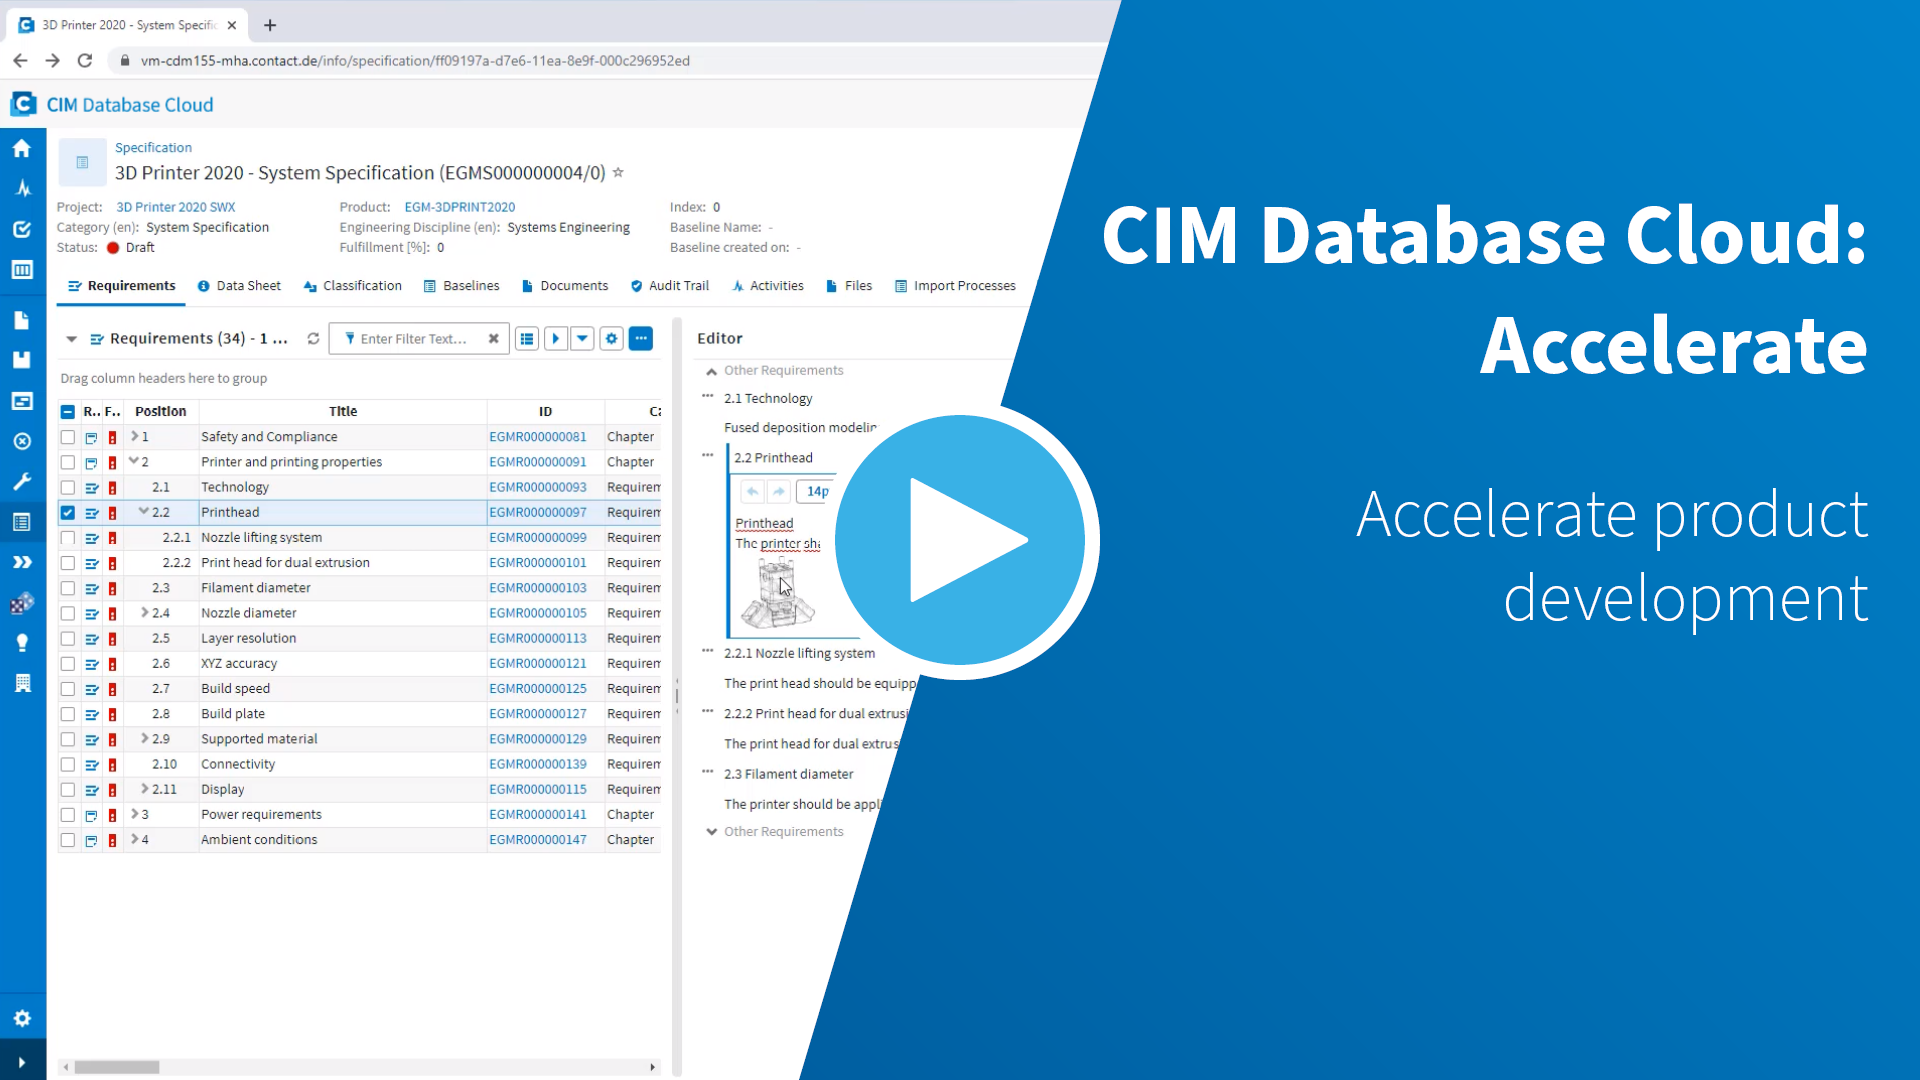The width and height of the screenshot is (1920, 1080).
Task: Click the 3D Printer 2020 SWX project link
Action: (175, 206)
